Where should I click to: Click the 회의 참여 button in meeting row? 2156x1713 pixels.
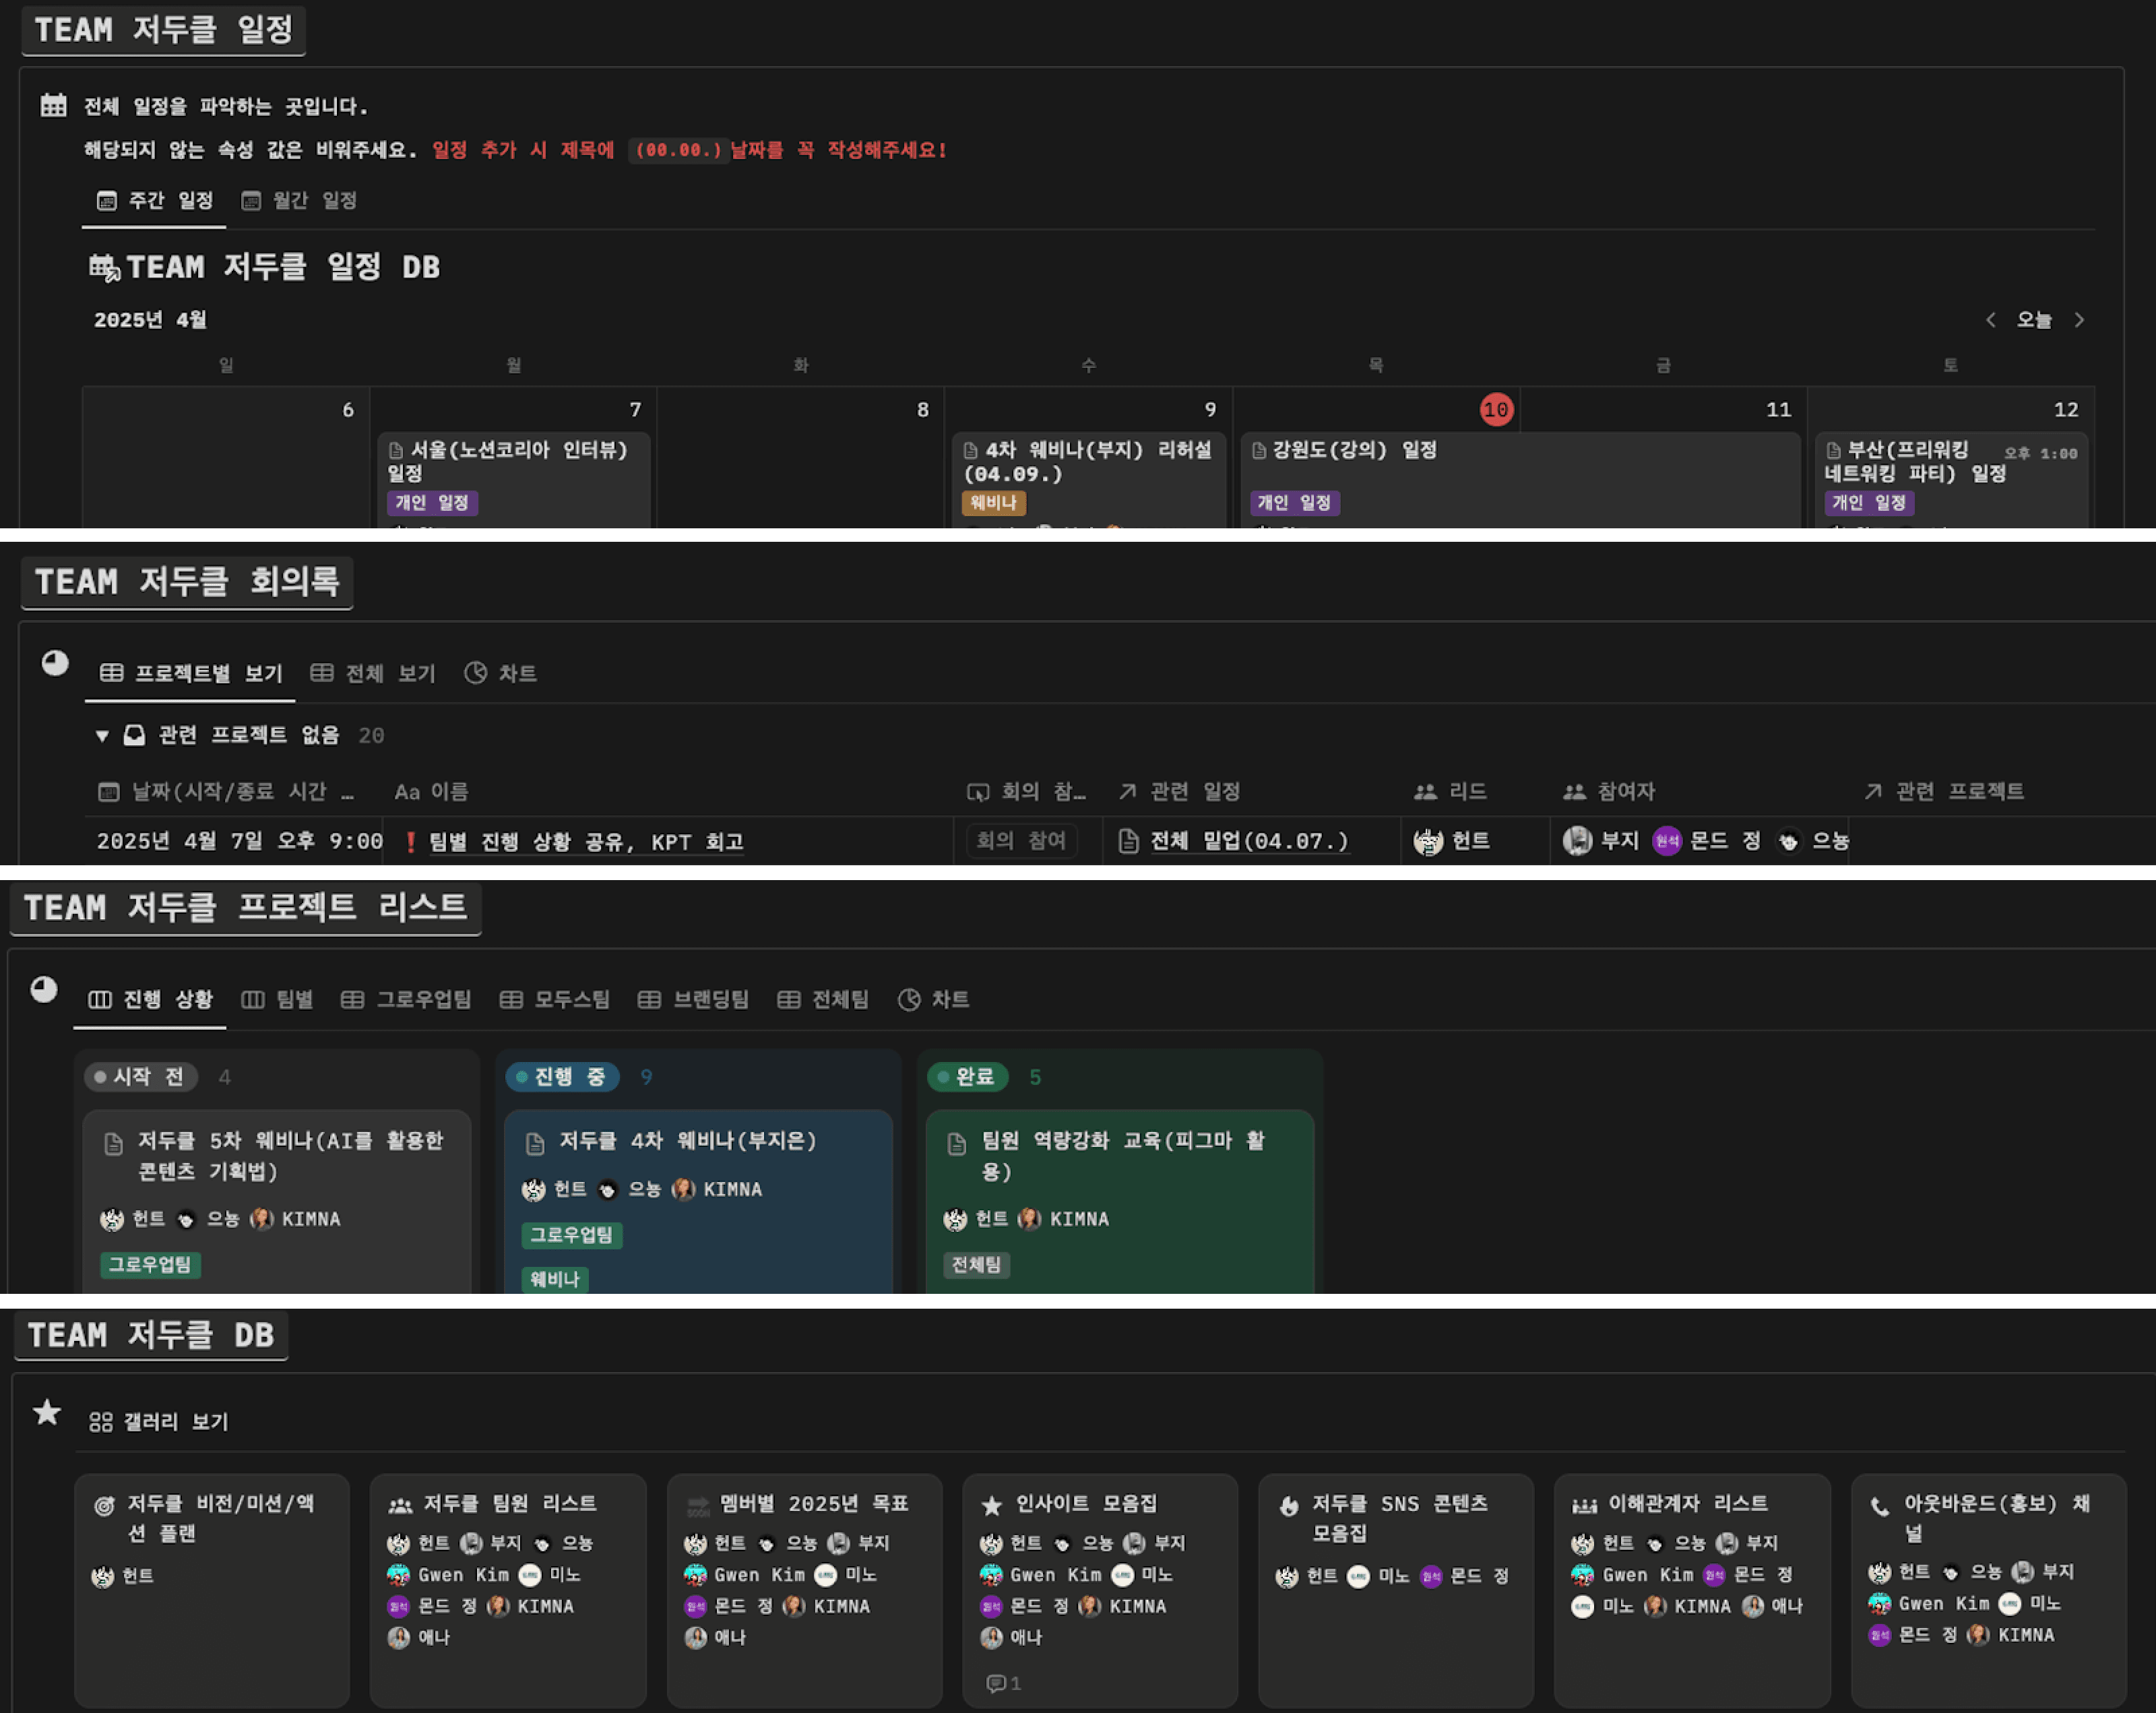tap(1021, 840)
